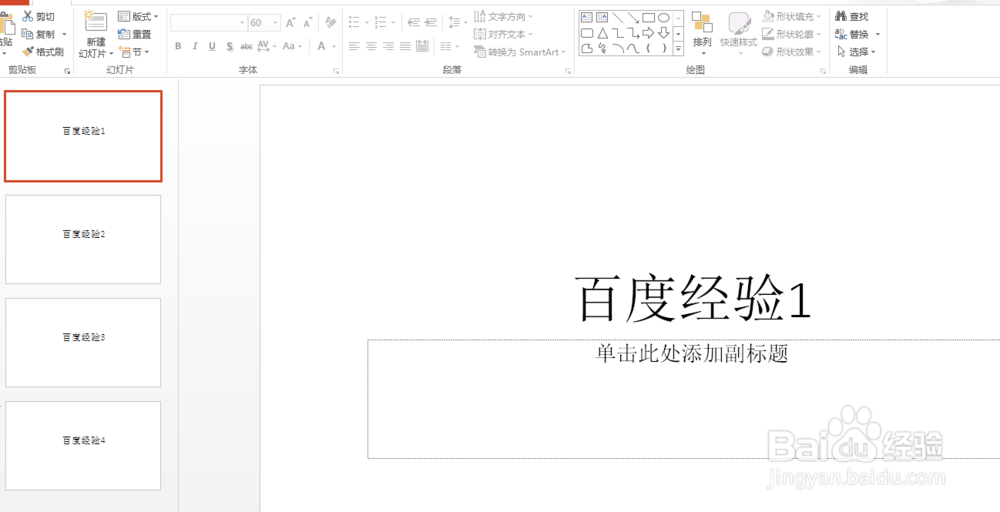Click Increase Font Size button
The height and width of the screenshot is (512, 1000).
[290, 23]
